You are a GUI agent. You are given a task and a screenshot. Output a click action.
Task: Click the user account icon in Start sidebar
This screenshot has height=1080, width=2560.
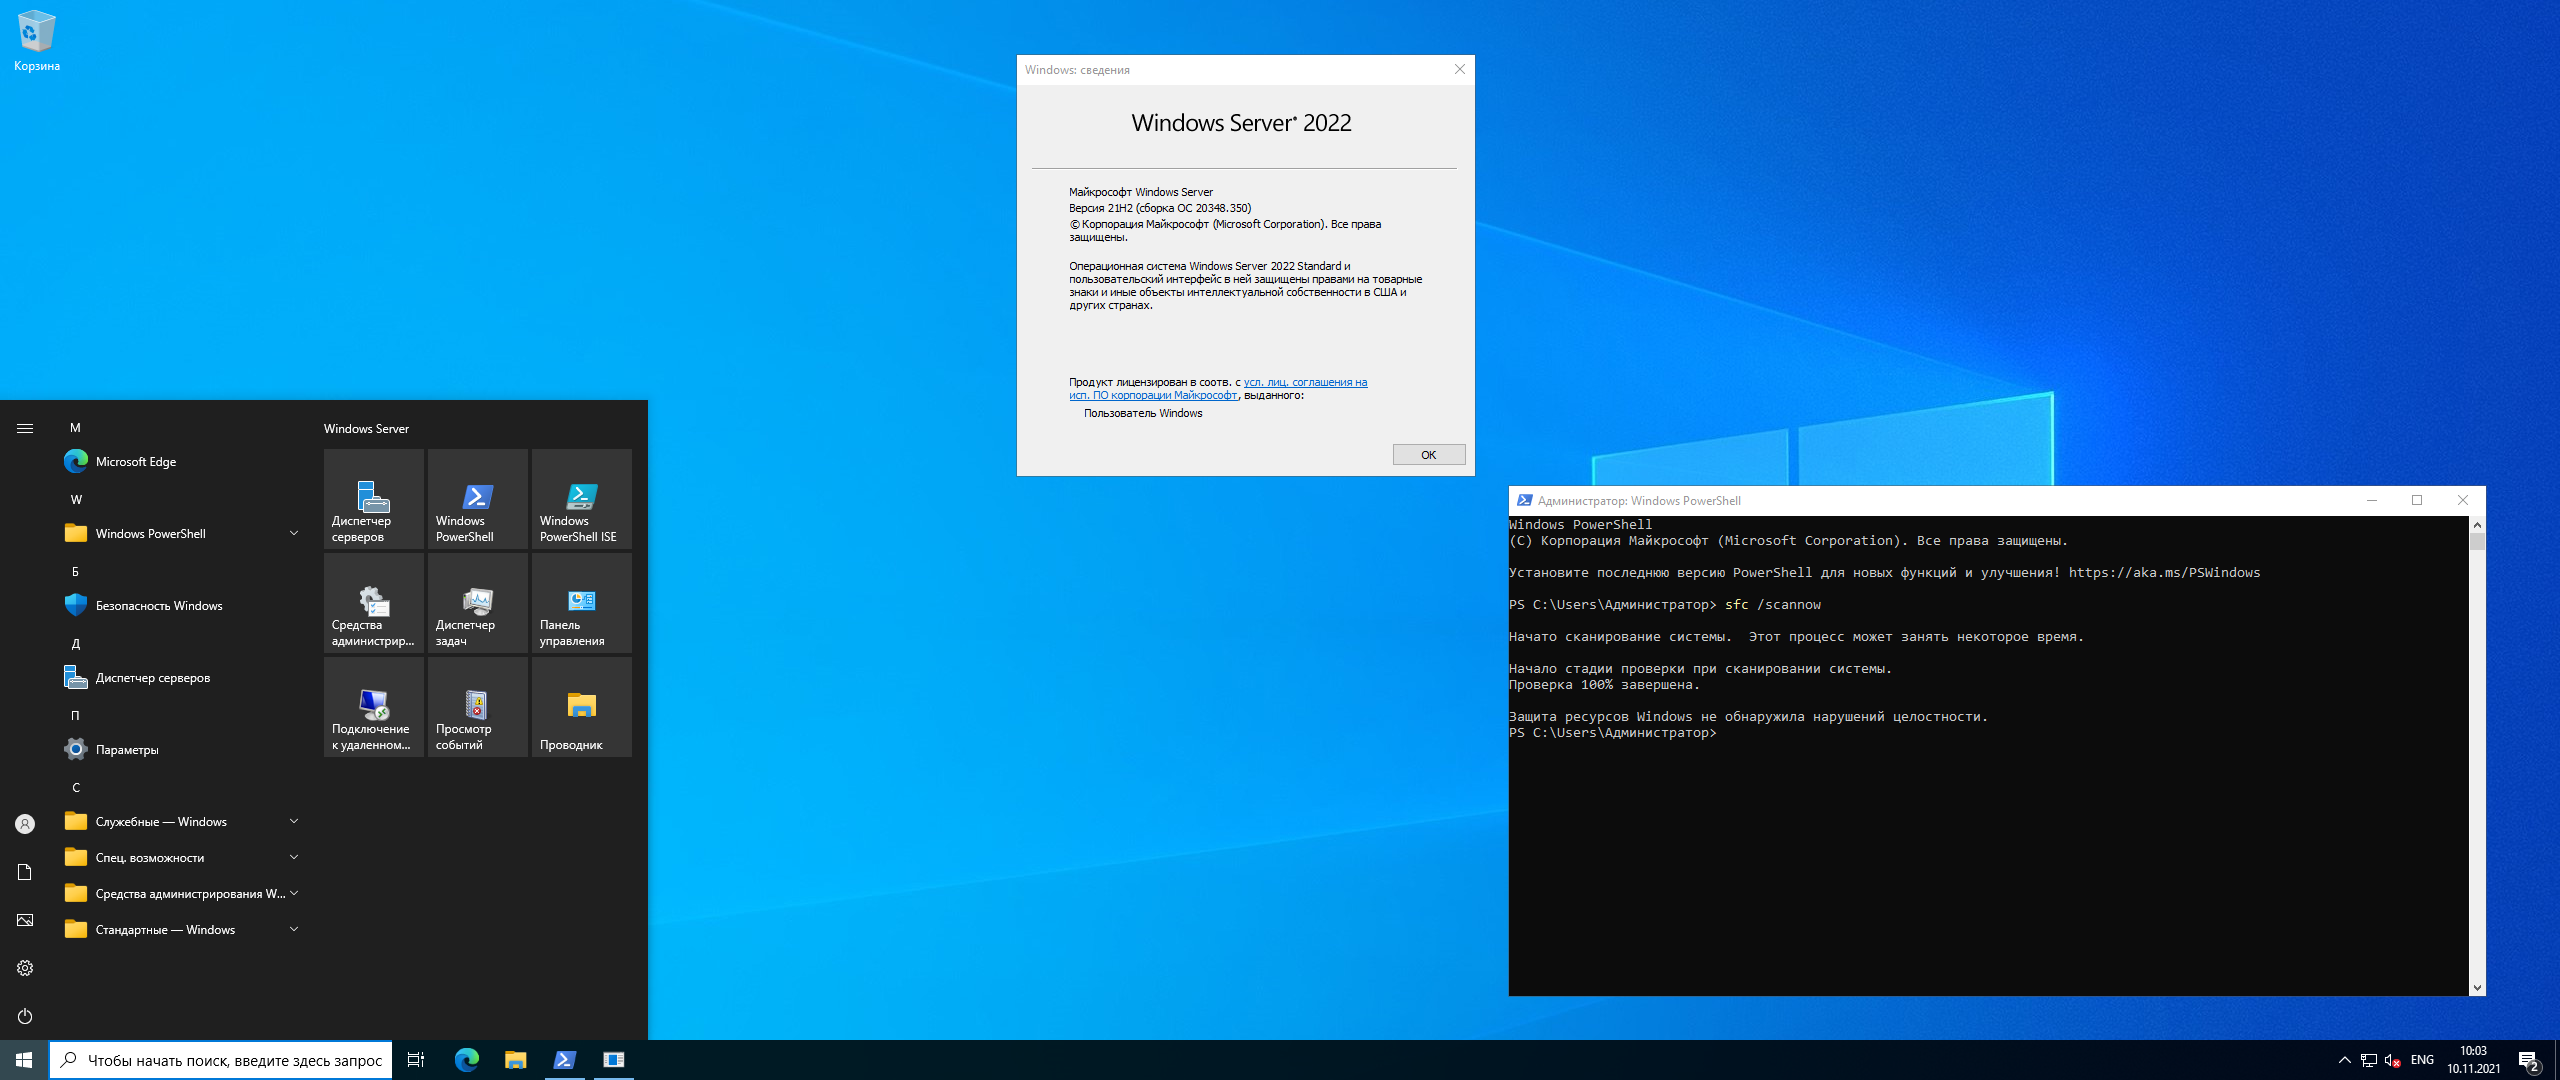pyautogui.click(x=25, y=824)
